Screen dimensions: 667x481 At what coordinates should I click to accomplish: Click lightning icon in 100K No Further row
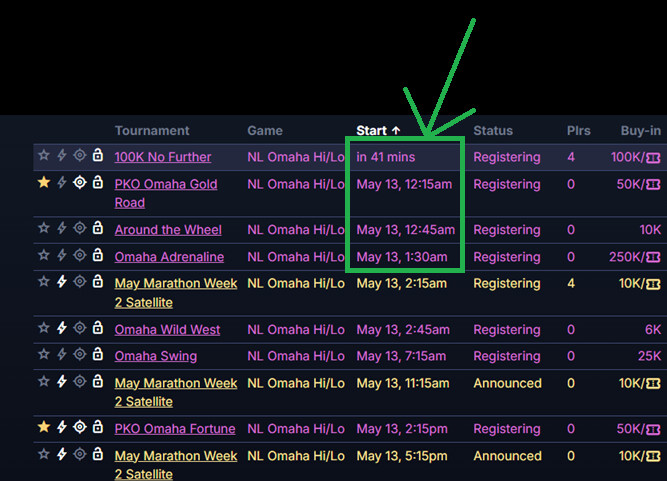pyautogui.click(x=62, y=155)
